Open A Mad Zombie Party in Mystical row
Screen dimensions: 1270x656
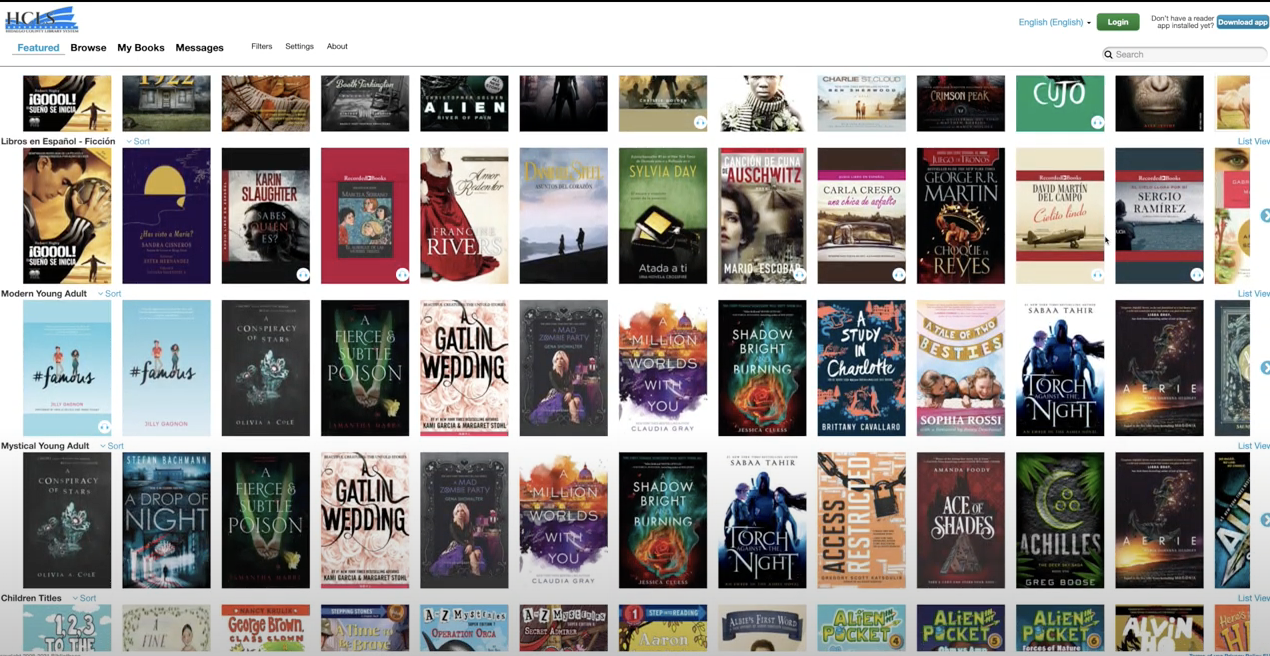(x=464, y=520)
